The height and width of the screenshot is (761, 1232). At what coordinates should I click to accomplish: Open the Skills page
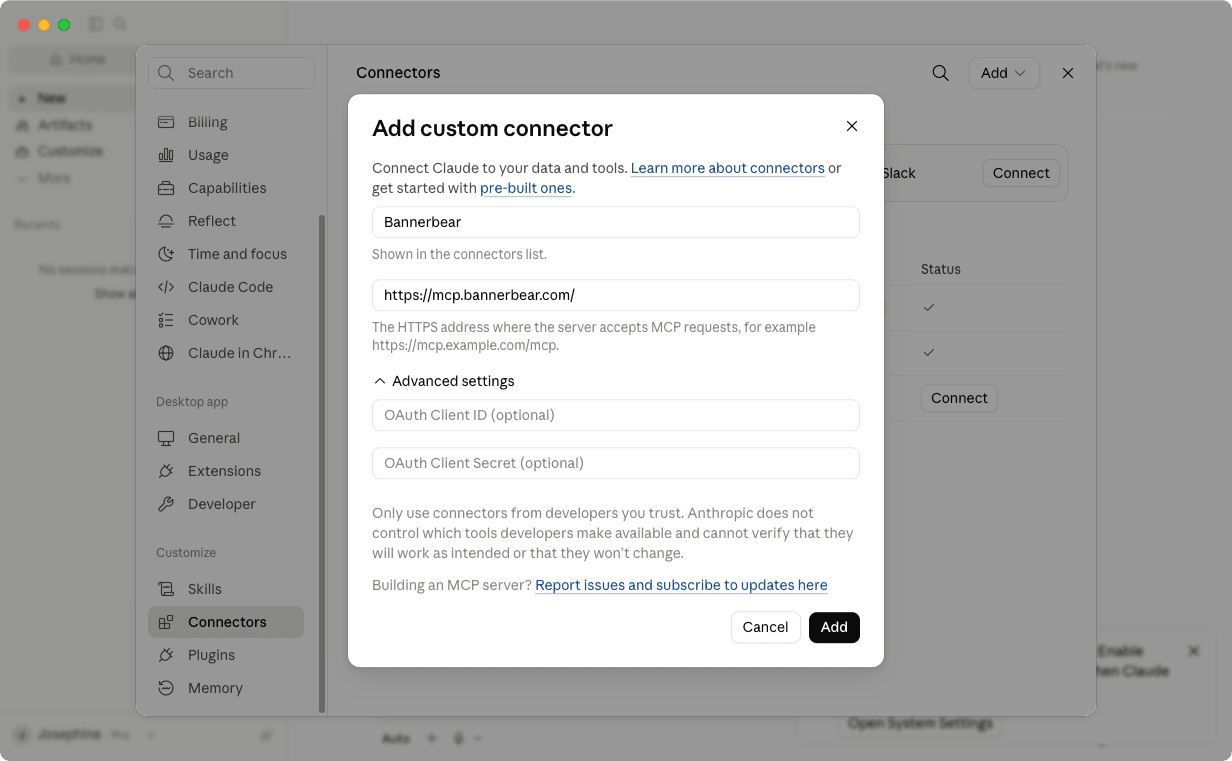[226, 589]
